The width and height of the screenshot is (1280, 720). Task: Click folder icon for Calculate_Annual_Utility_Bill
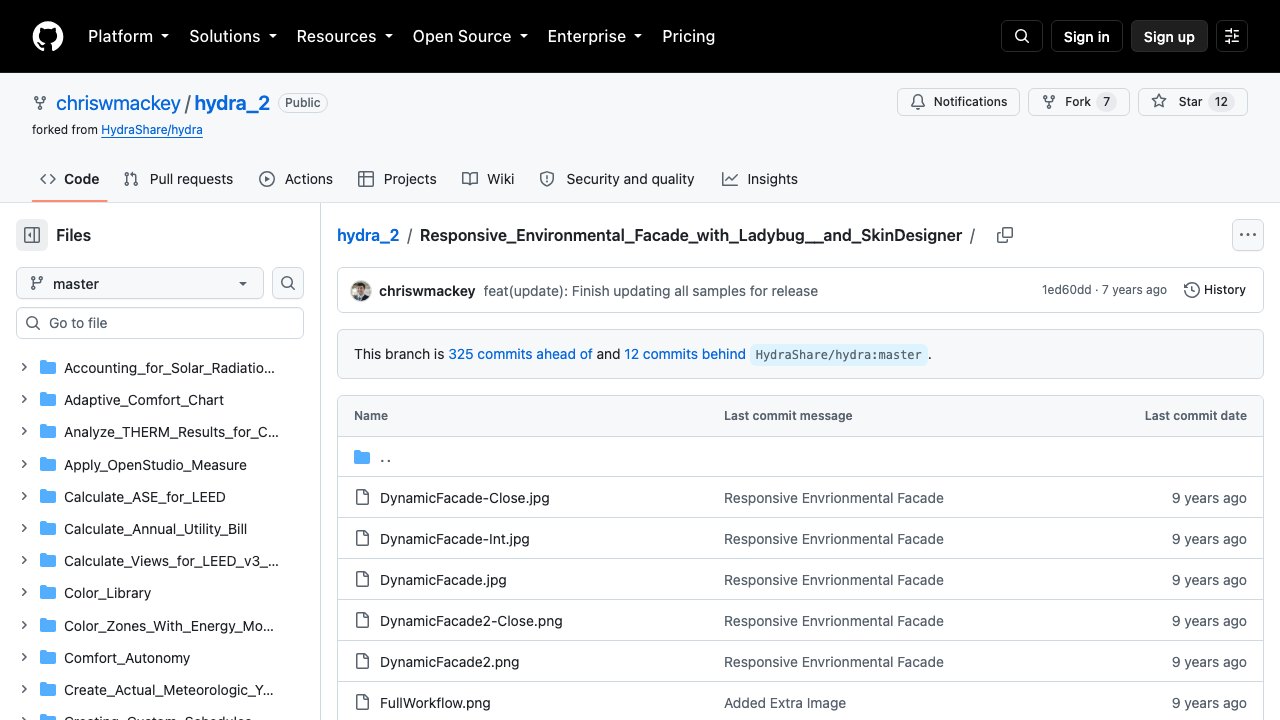48,529
